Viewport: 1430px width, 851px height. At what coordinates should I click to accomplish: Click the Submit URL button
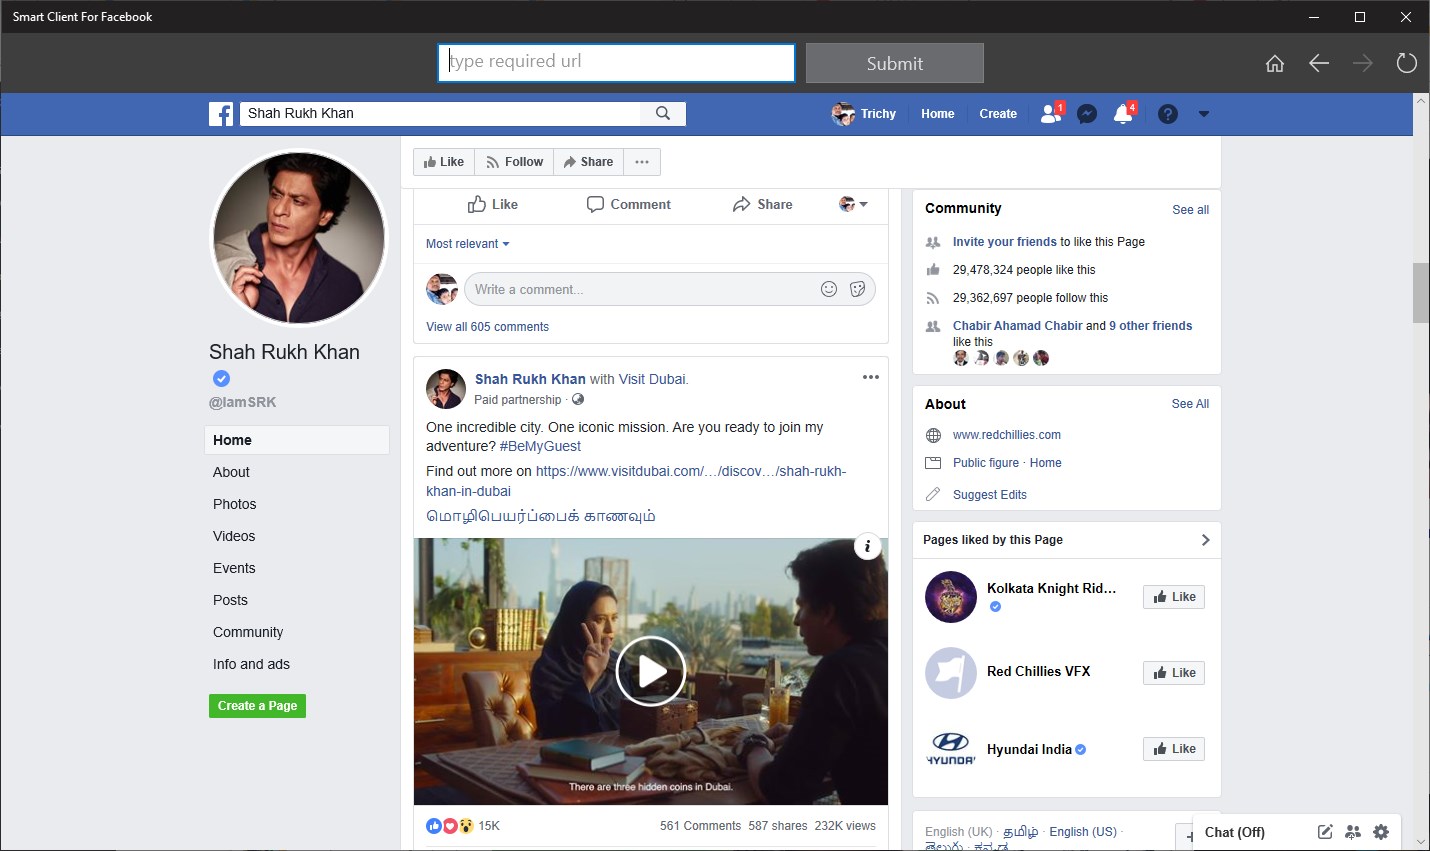(x=895, y=63)
